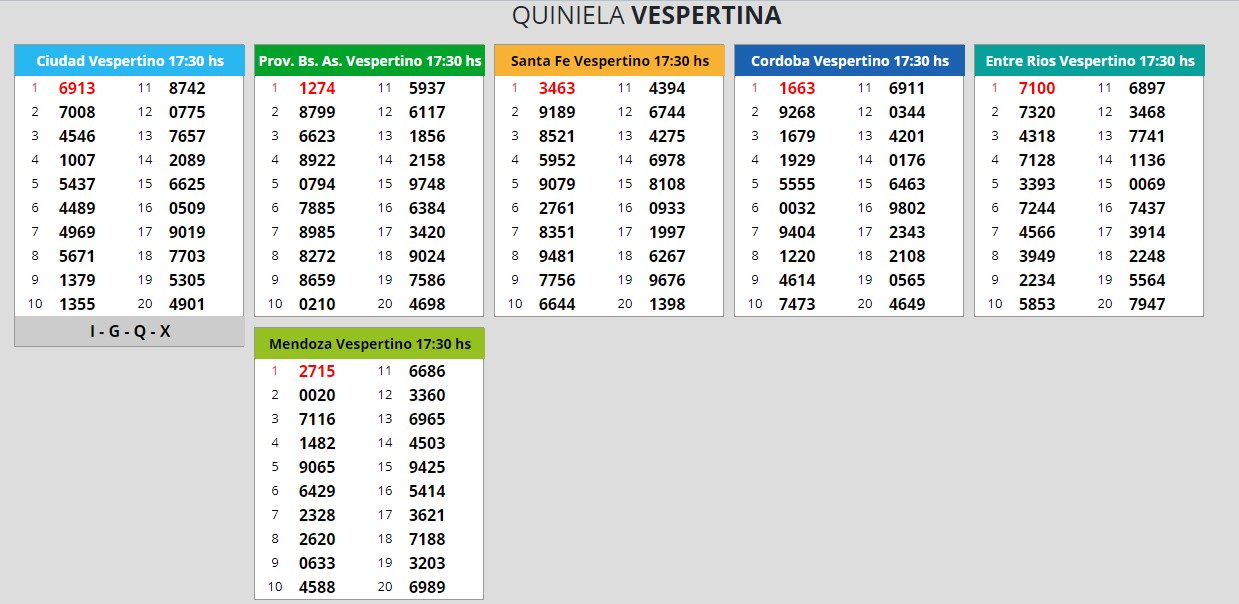Click the Cordoba Vespertino 17:30 hs header
Screen dimensions: 1239x604
(x=849, y=61)
